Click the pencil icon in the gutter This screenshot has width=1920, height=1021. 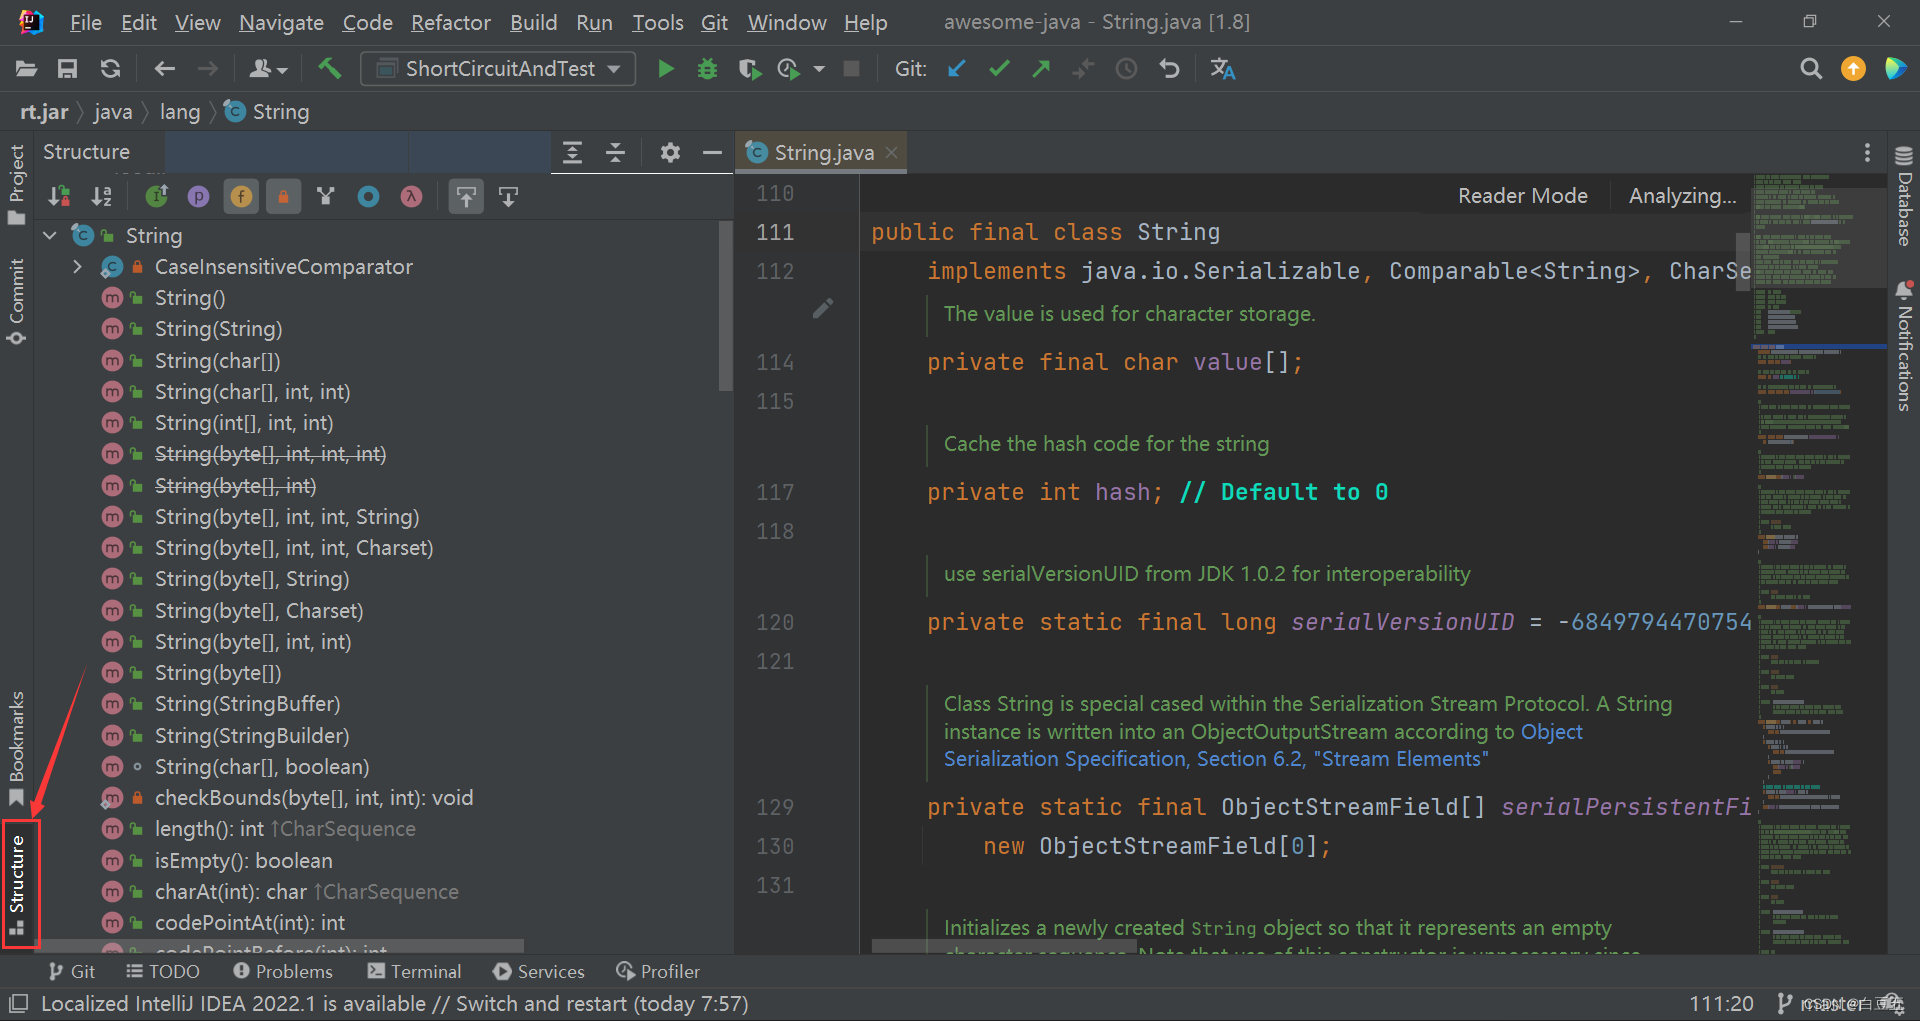click(x=823, y=309)
